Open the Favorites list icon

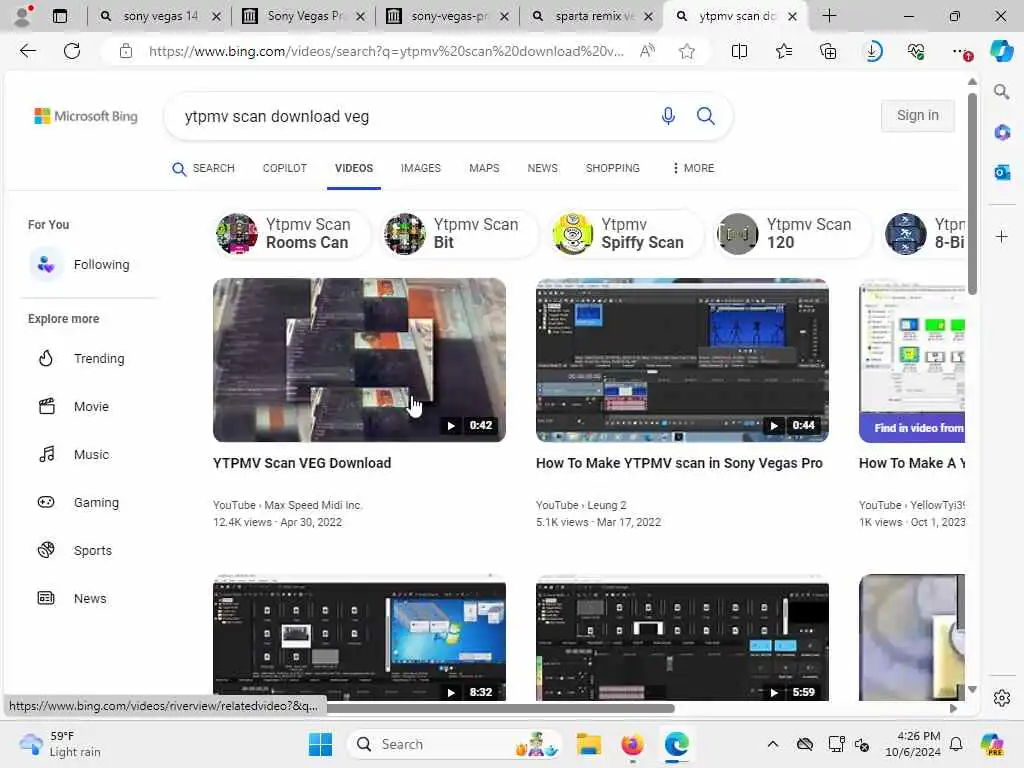tap(784, 51)
